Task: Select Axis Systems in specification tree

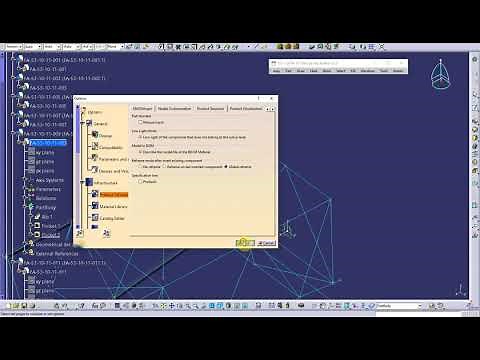Action: point(49,180)
